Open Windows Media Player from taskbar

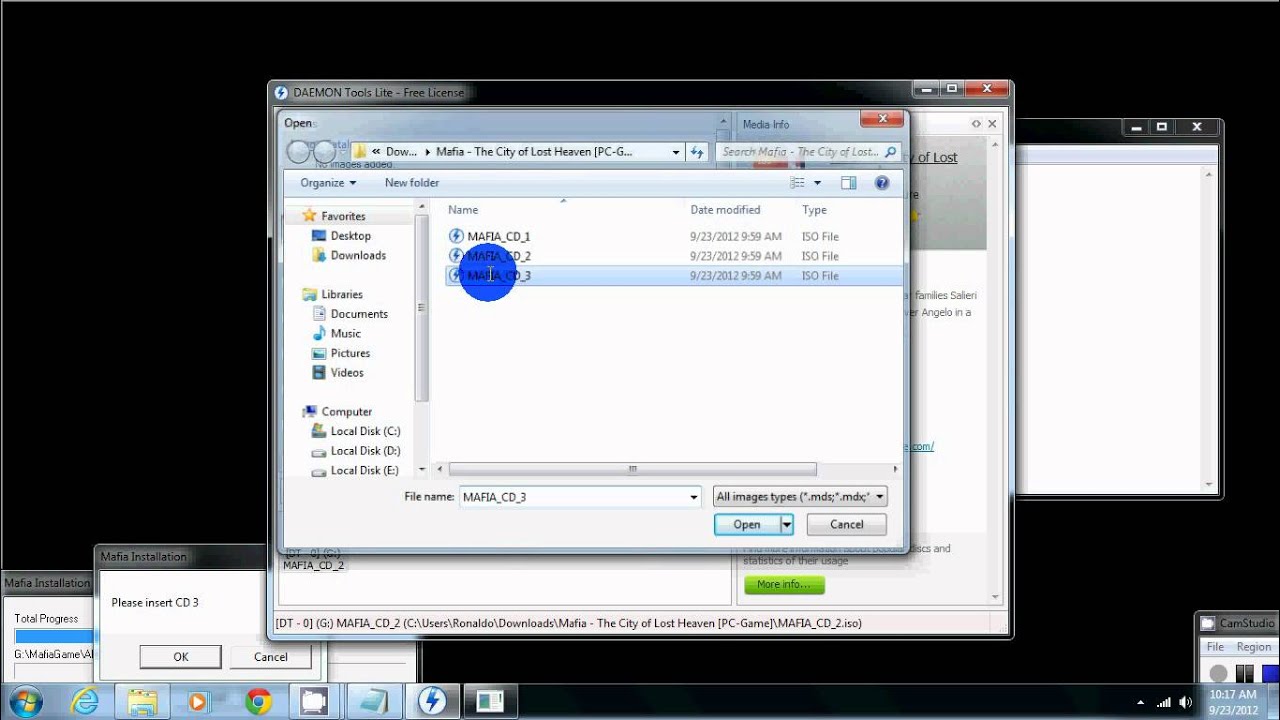coord(199,701)
